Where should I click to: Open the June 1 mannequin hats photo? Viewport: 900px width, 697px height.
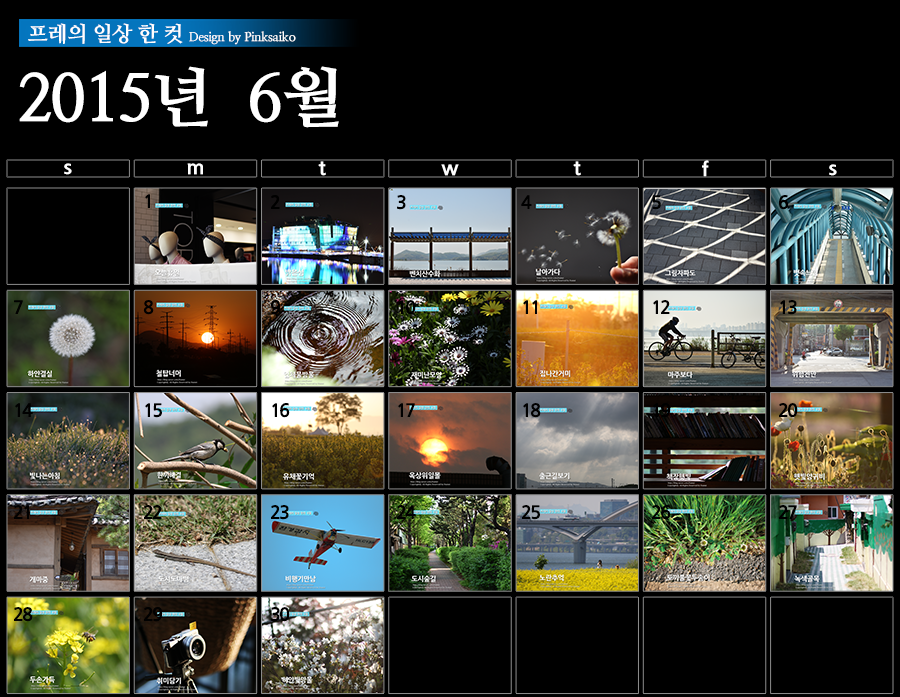pyautogui.click(x=195, y=236)
